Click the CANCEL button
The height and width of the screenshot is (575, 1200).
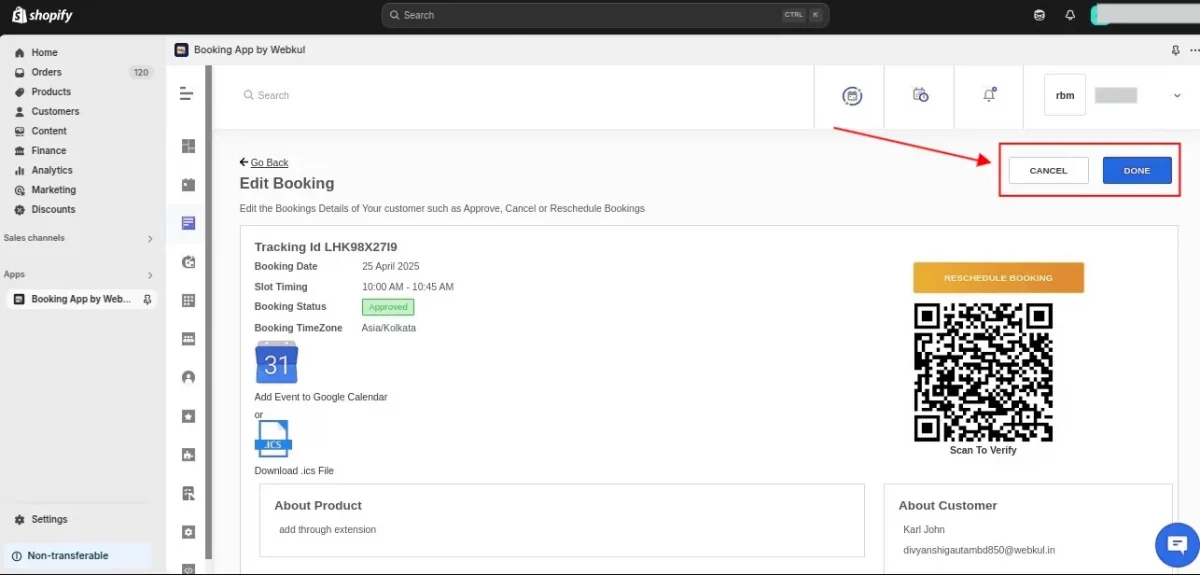(x=1048, y=171)
